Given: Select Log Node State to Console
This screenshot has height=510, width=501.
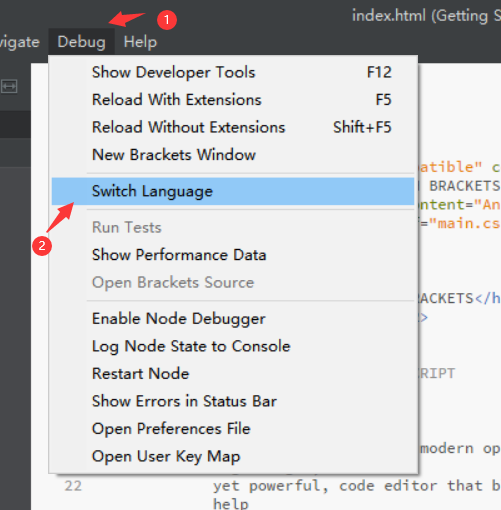Looking at the screenshot, I should 233,346.
